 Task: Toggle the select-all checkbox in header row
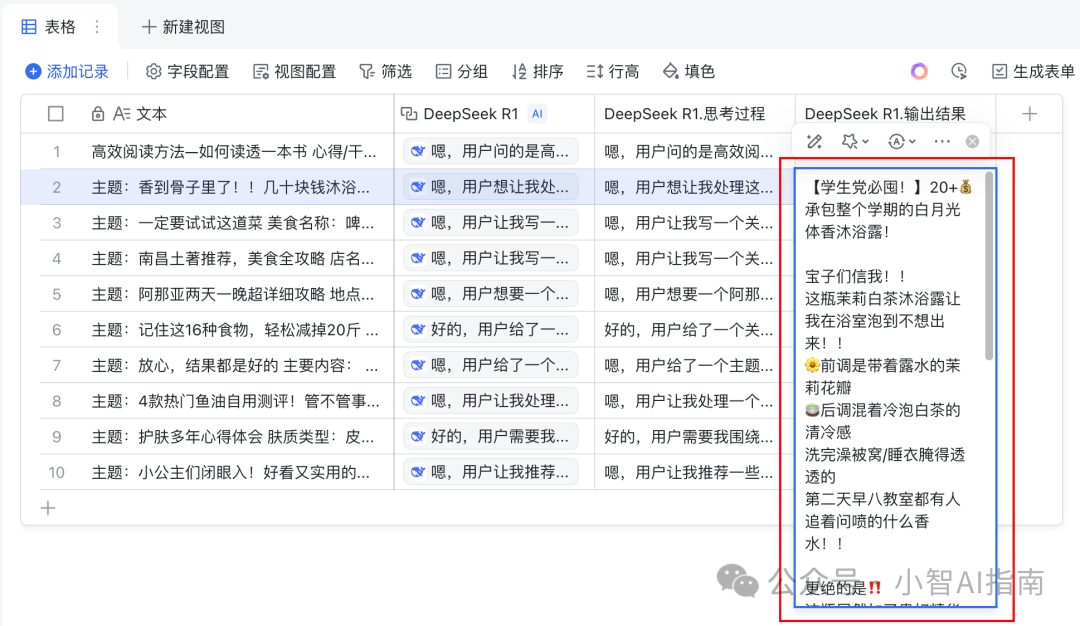56,114
